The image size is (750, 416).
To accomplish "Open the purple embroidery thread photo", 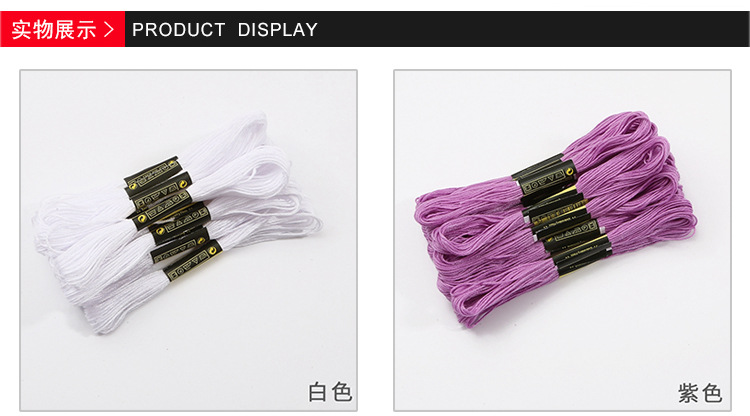I will tap(562, 241).
